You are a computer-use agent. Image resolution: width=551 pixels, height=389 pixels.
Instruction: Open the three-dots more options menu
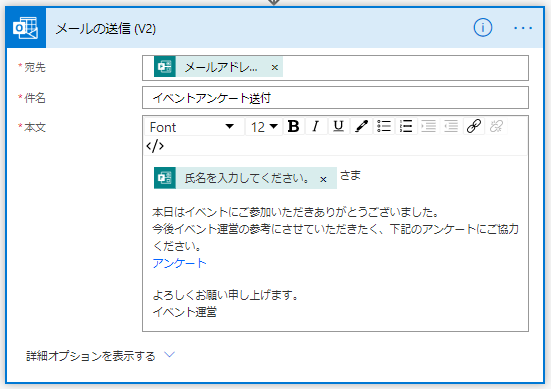coord(523,28)
